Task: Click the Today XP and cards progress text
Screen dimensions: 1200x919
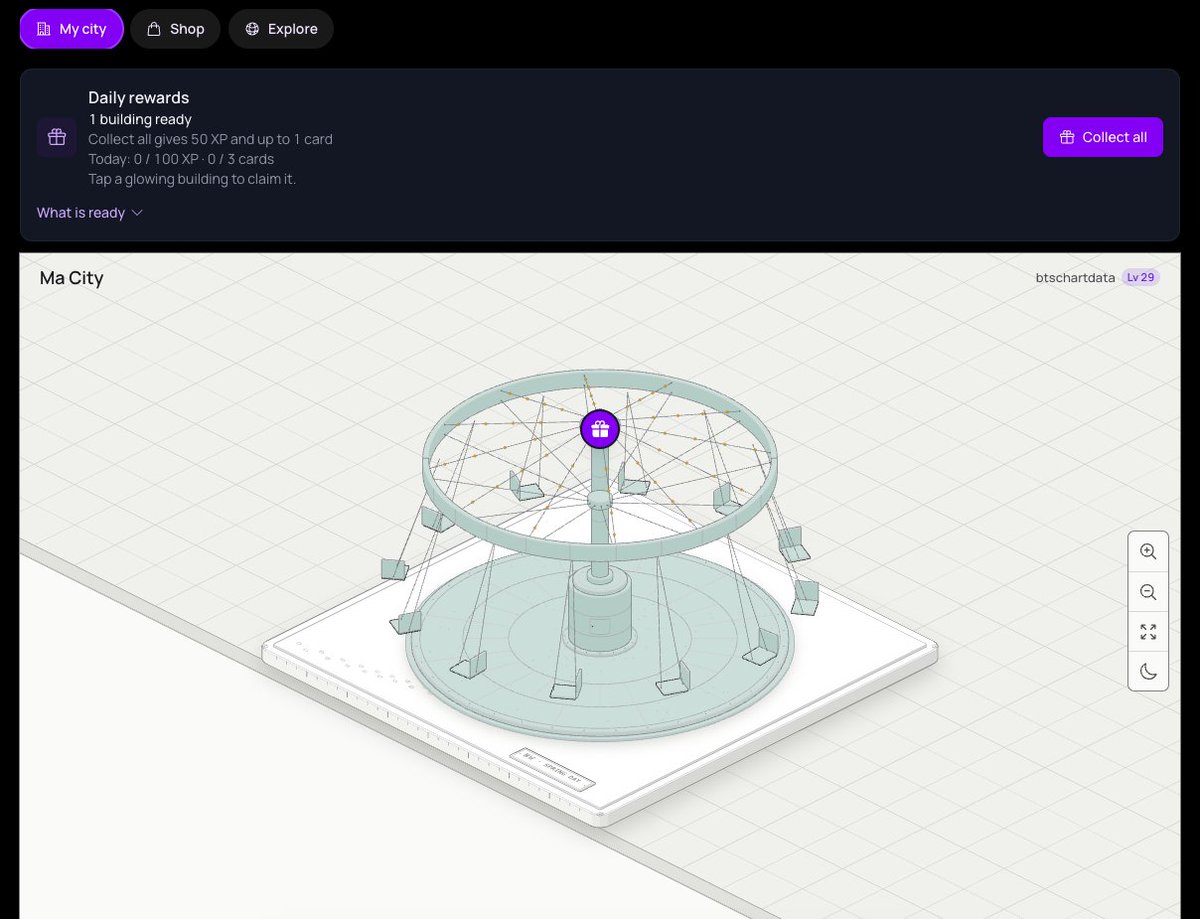Action: [x=181, y=159]
